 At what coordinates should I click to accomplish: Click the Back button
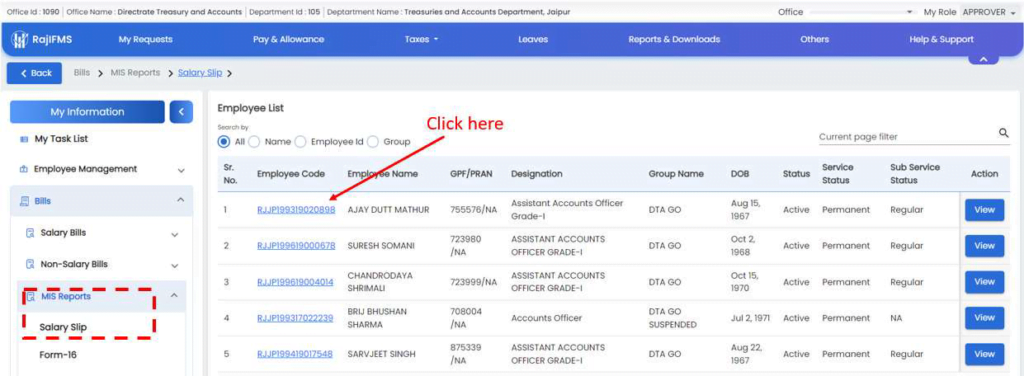point(34,73)
